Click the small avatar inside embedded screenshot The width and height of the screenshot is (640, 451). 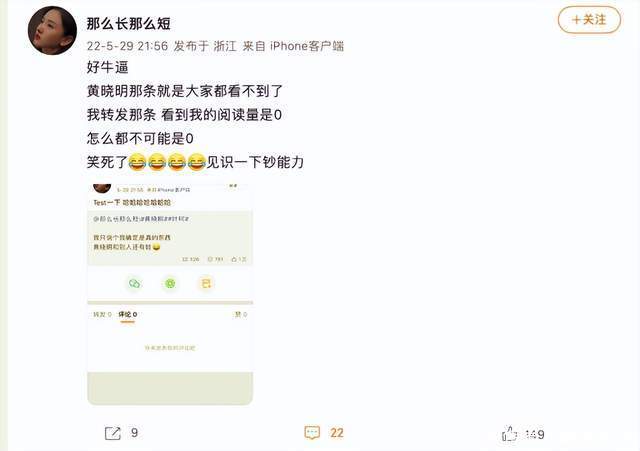point(102,188)
